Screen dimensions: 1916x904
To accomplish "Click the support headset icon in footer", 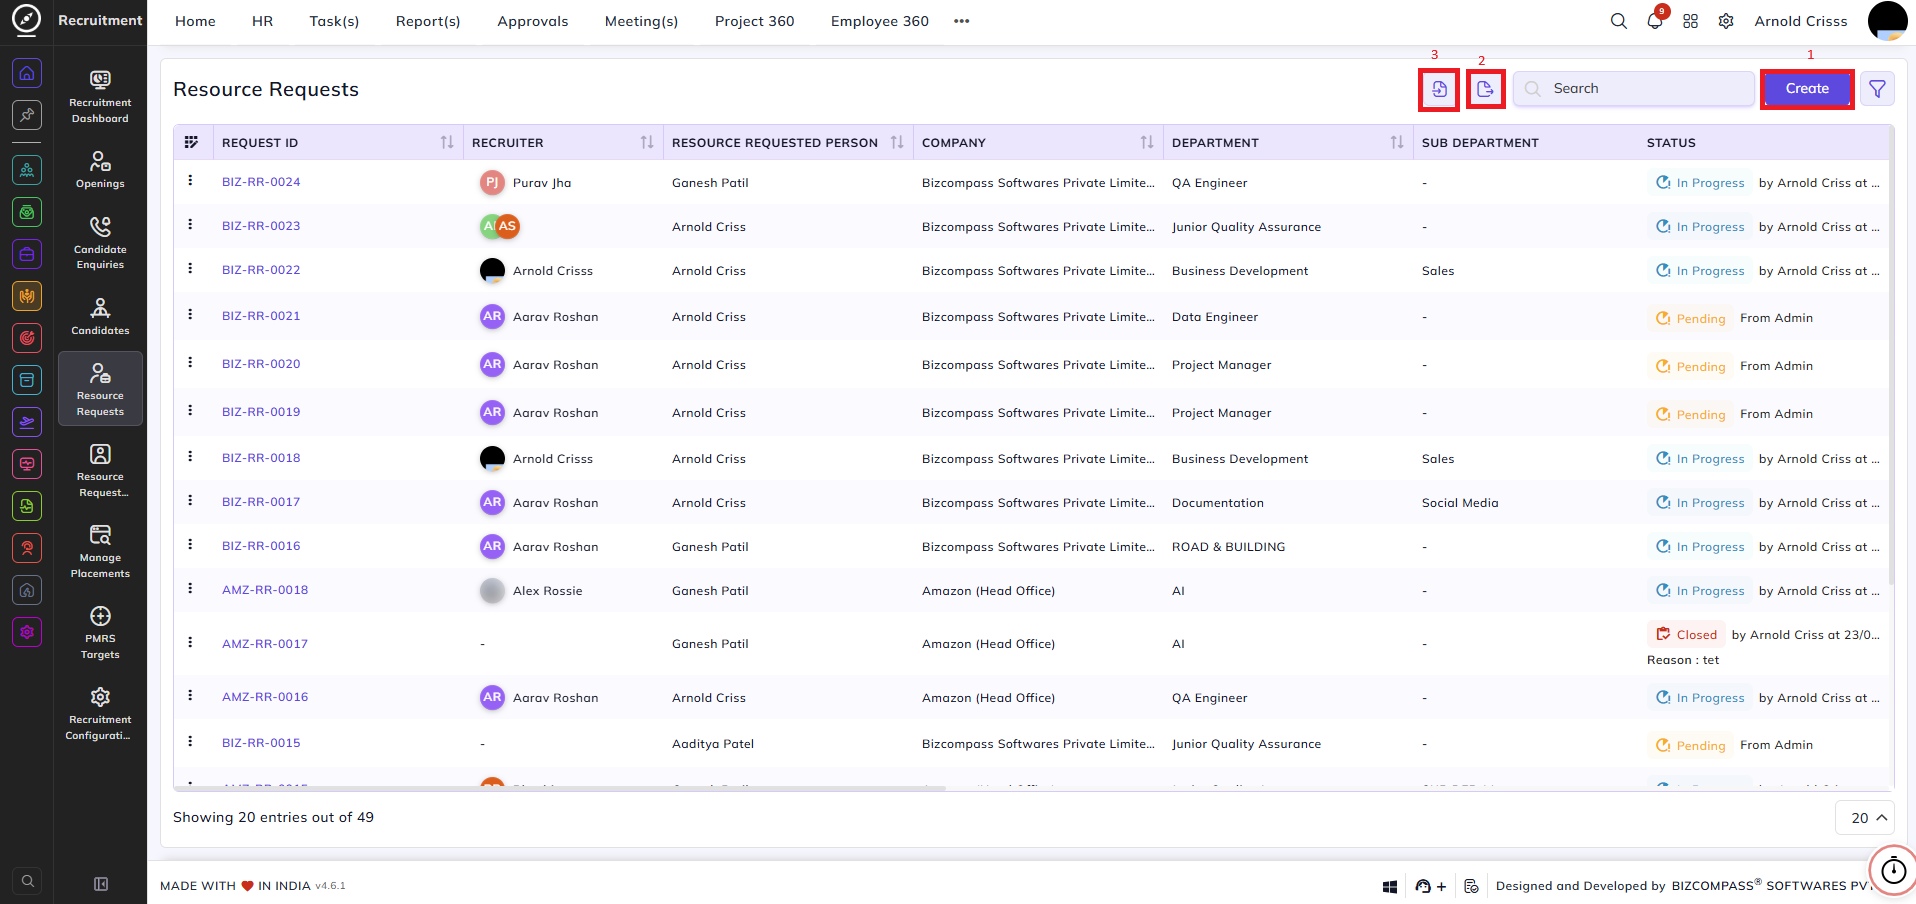I will tap(1423, 886).
